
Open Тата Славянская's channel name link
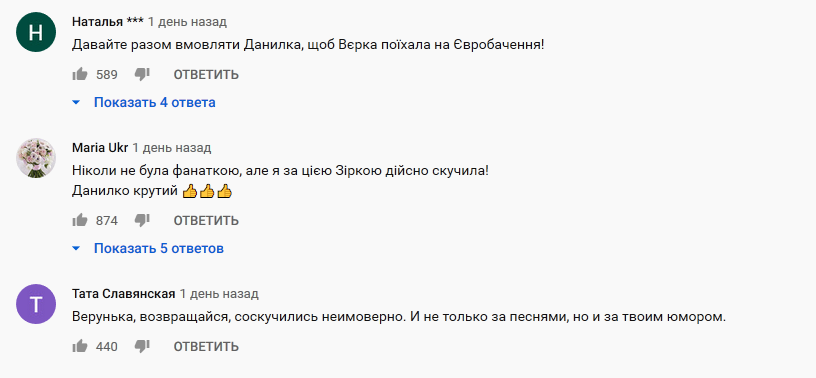point(123,294)
